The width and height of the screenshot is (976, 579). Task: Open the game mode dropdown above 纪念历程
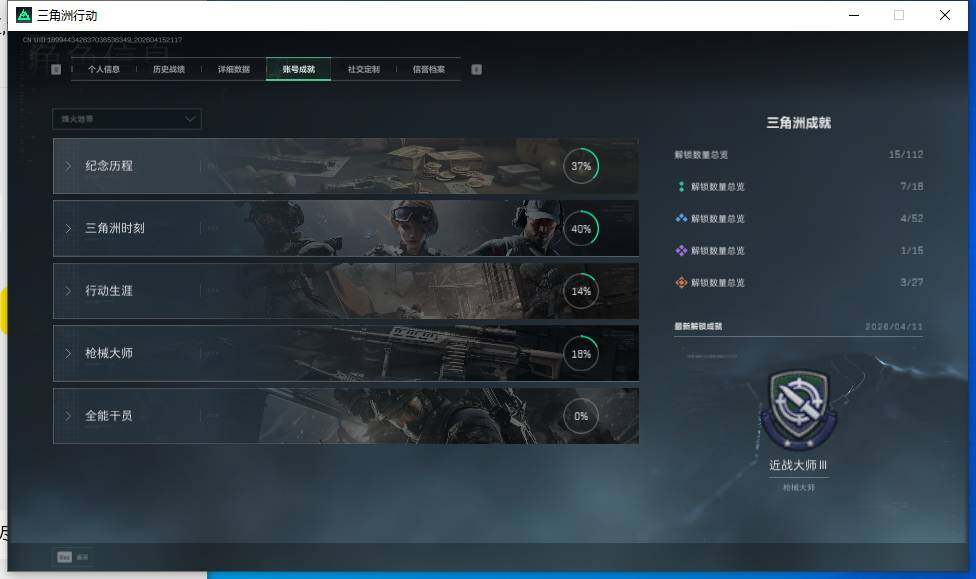click(x=127, y=119)
